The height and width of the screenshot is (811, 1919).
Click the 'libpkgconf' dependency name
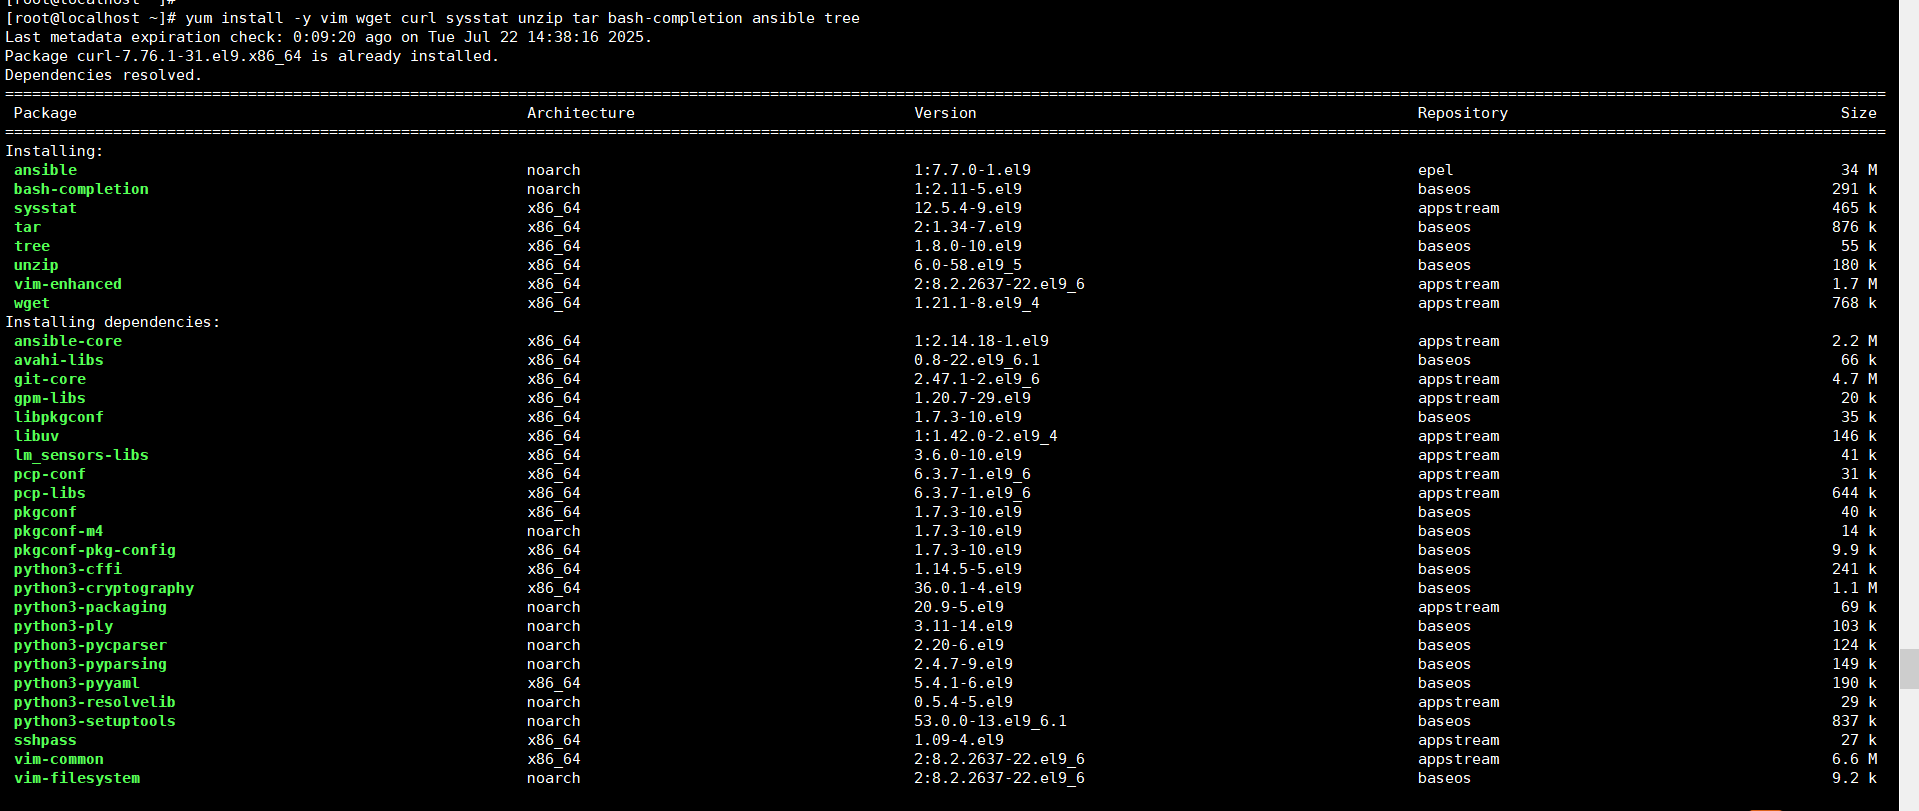[59, 417]
